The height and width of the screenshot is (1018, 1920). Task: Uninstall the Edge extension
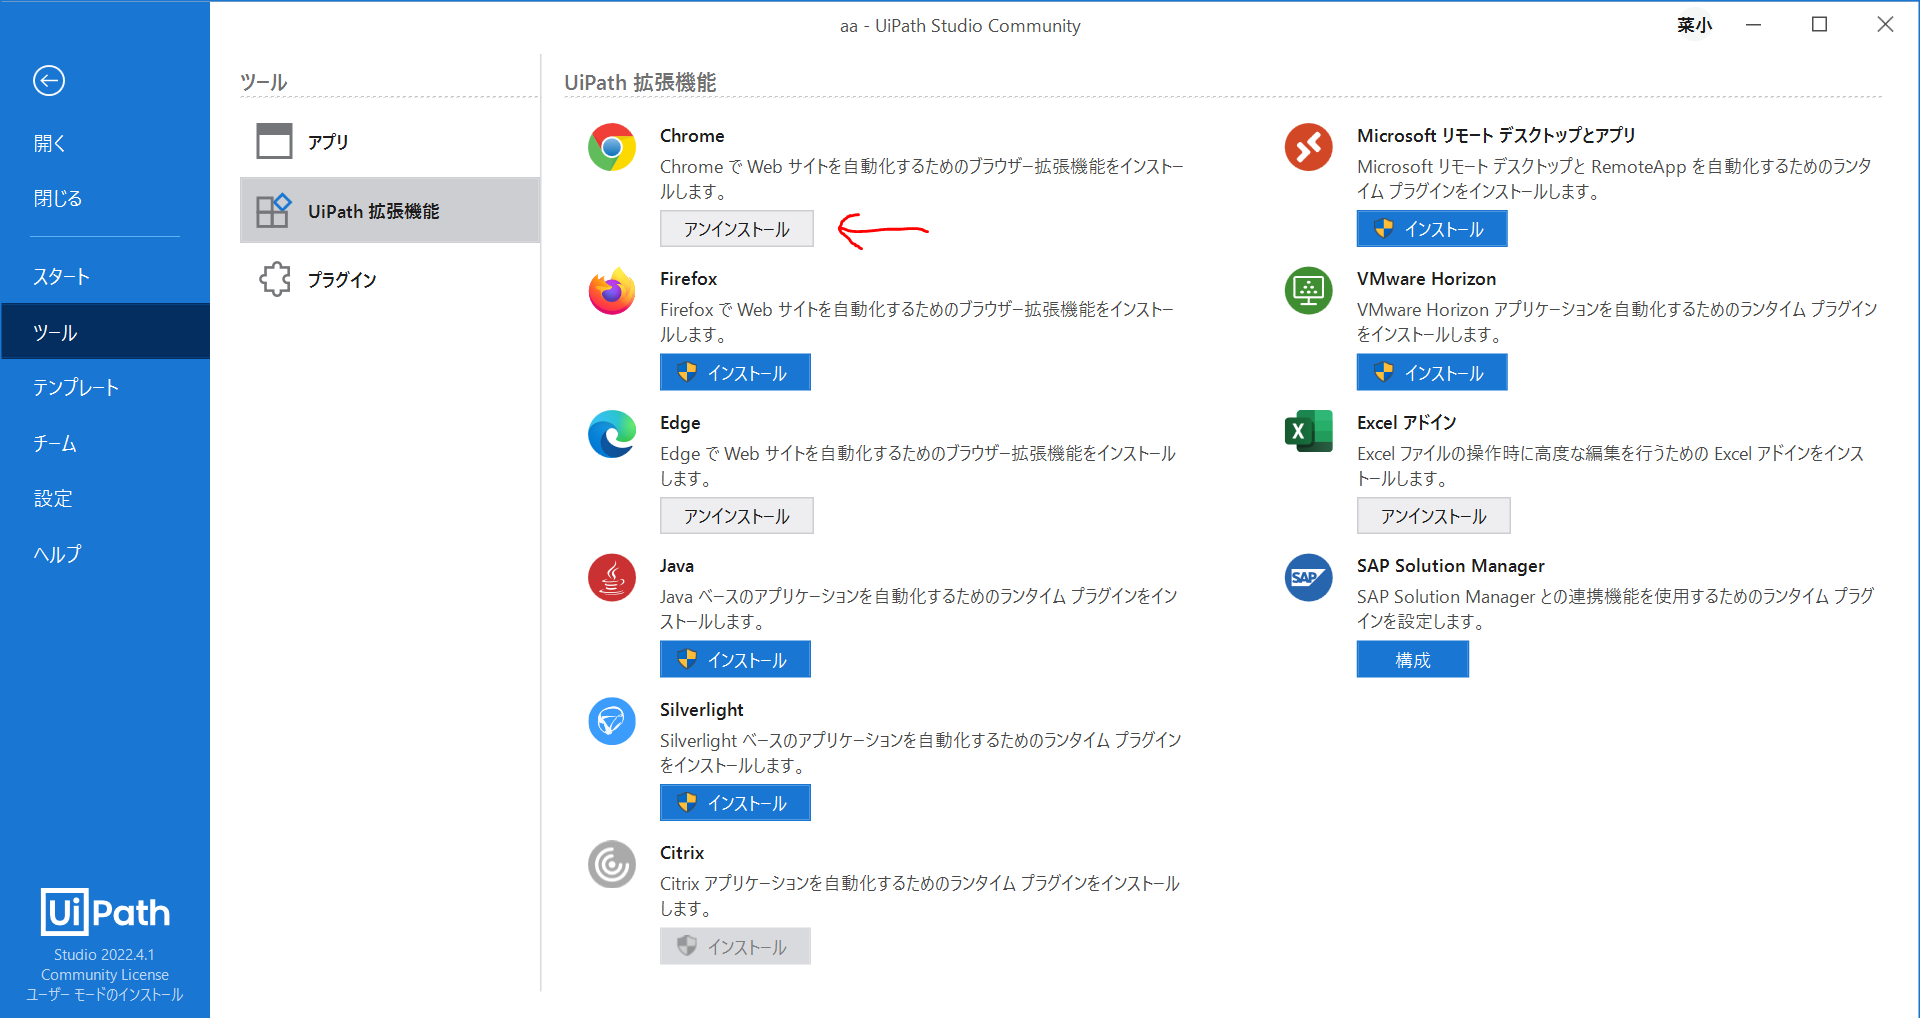(737, 516)
